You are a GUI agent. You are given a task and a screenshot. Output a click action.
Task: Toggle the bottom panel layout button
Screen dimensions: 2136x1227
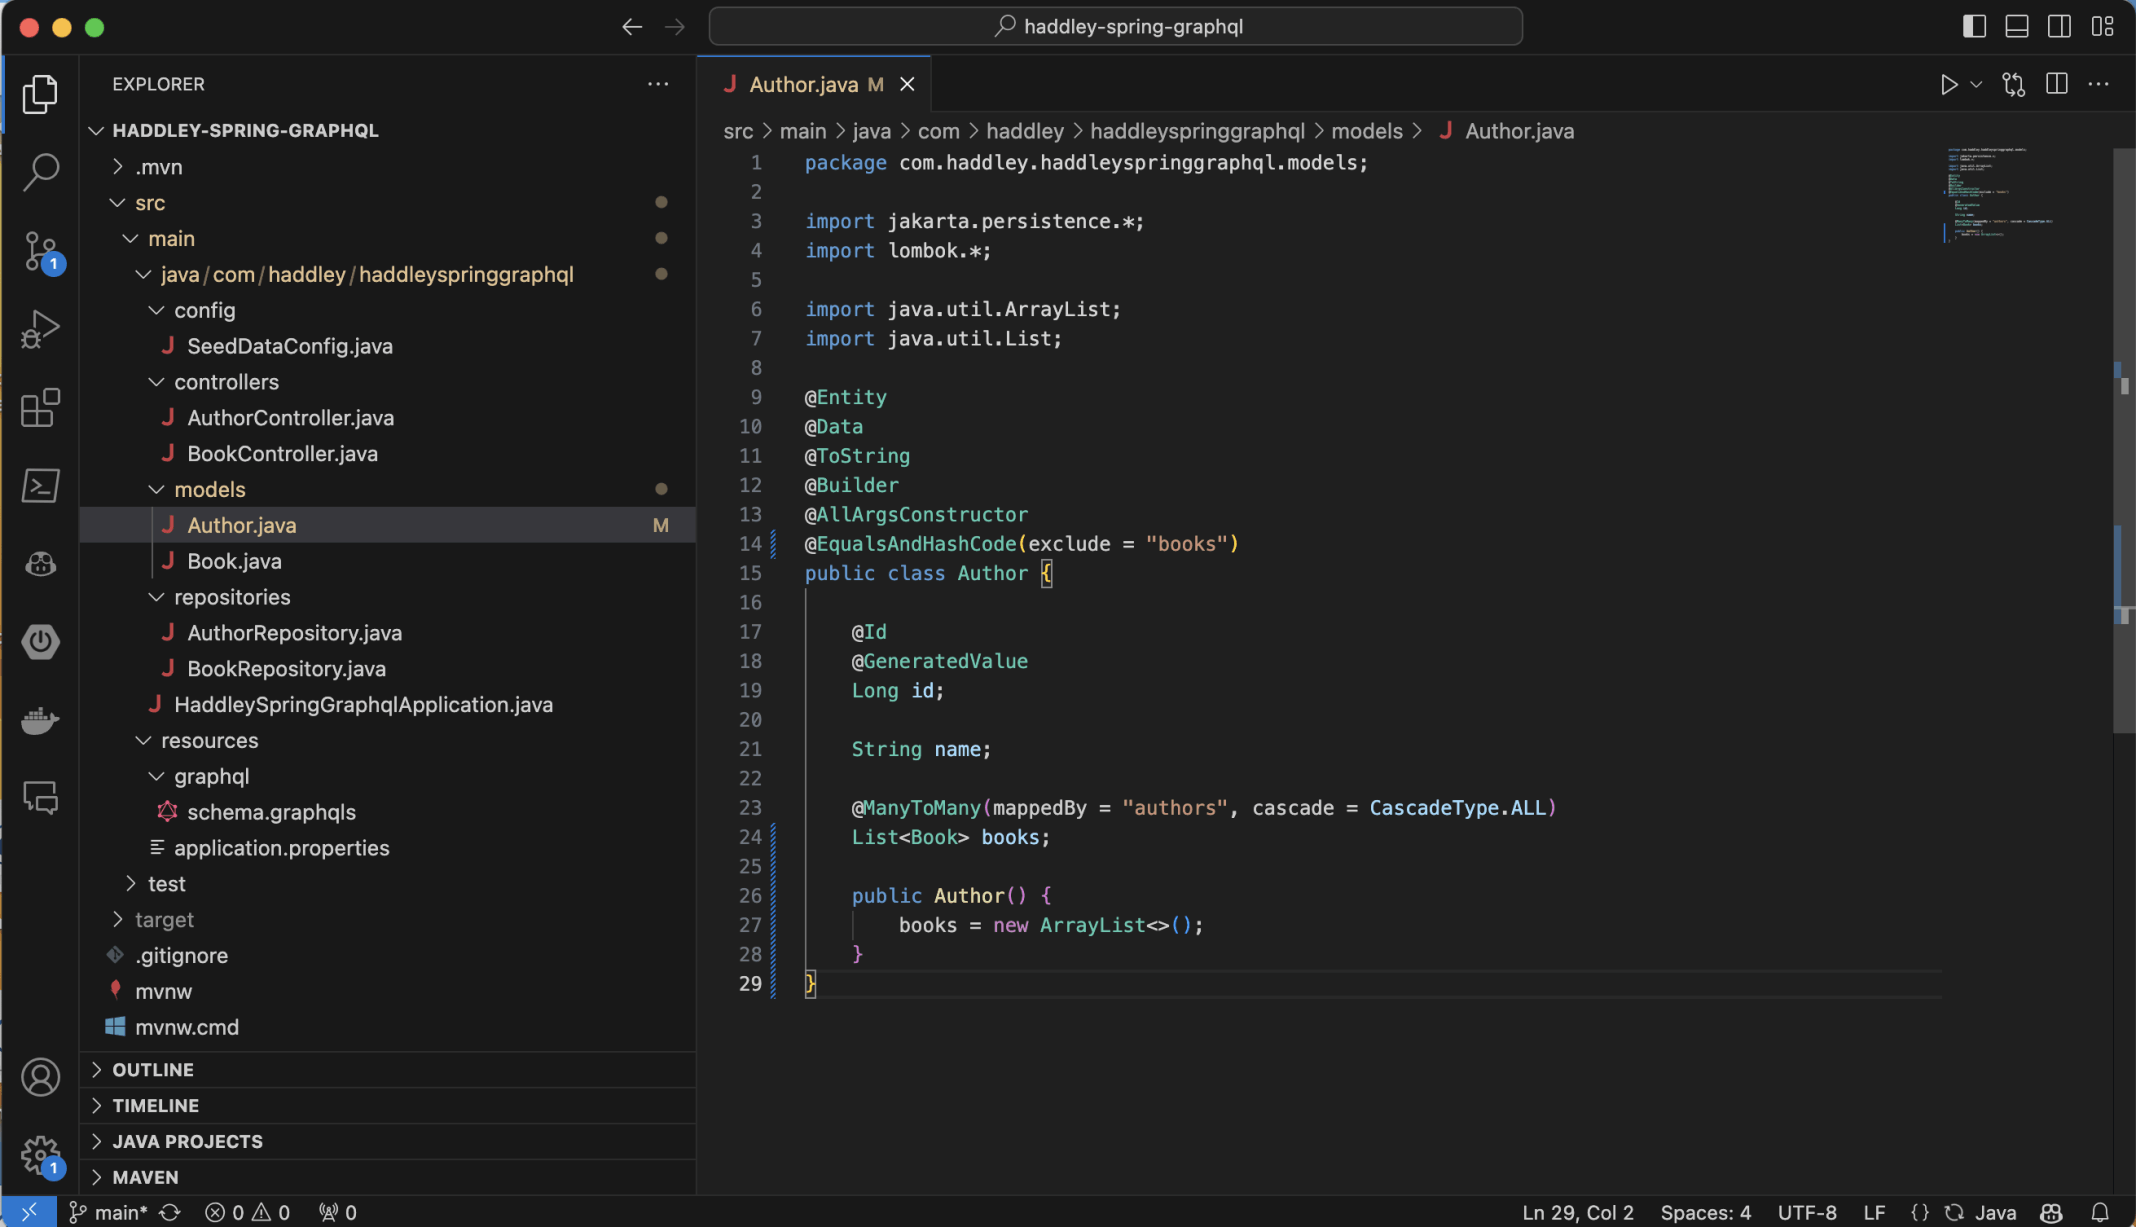tap(2016, 27)
